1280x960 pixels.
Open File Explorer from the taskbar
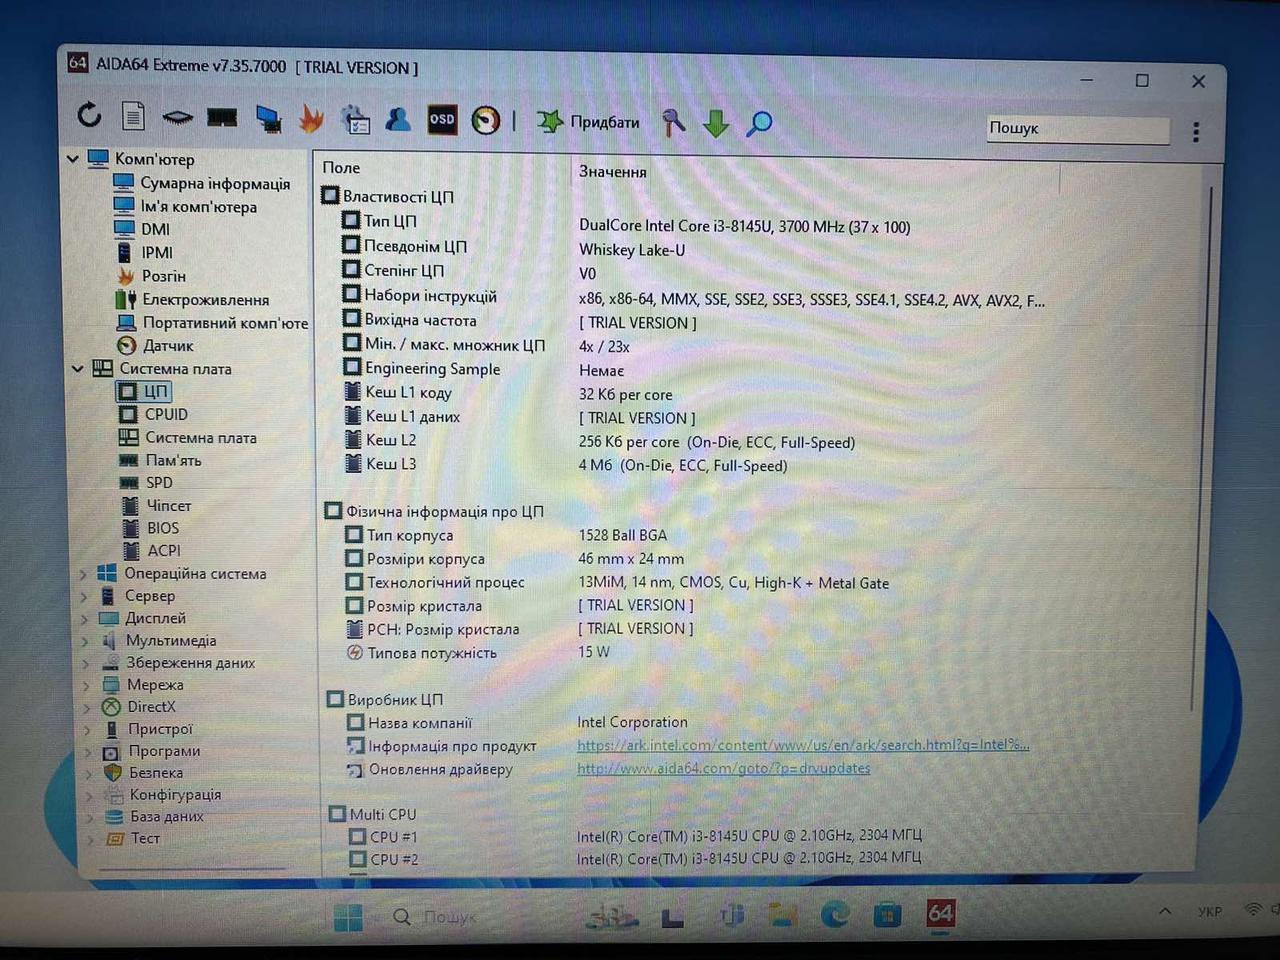(782, 914)
